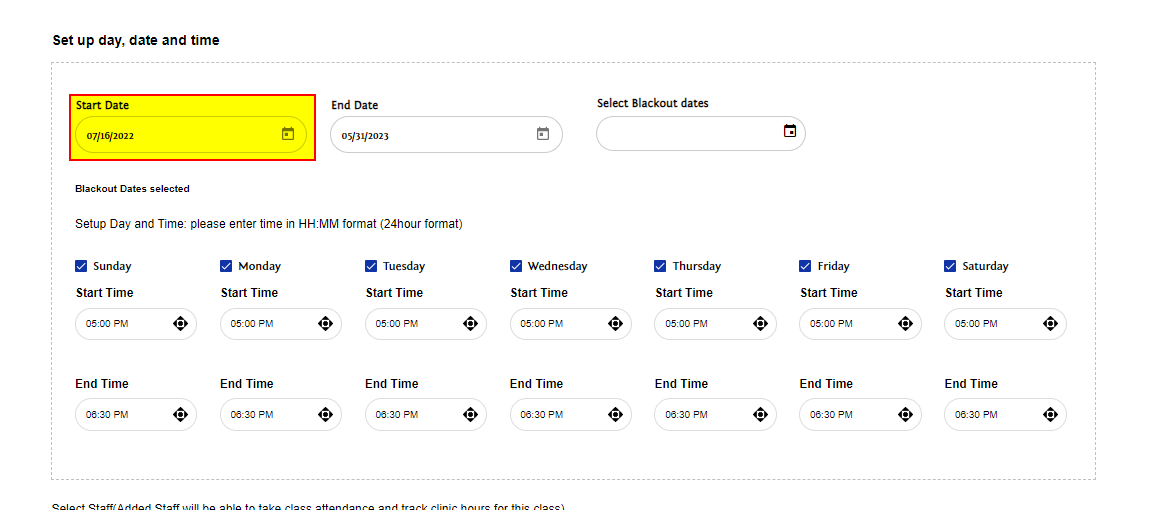Click Monday End Time picker icon
This screenshot has width=1151, height=510.
(325, 414)
